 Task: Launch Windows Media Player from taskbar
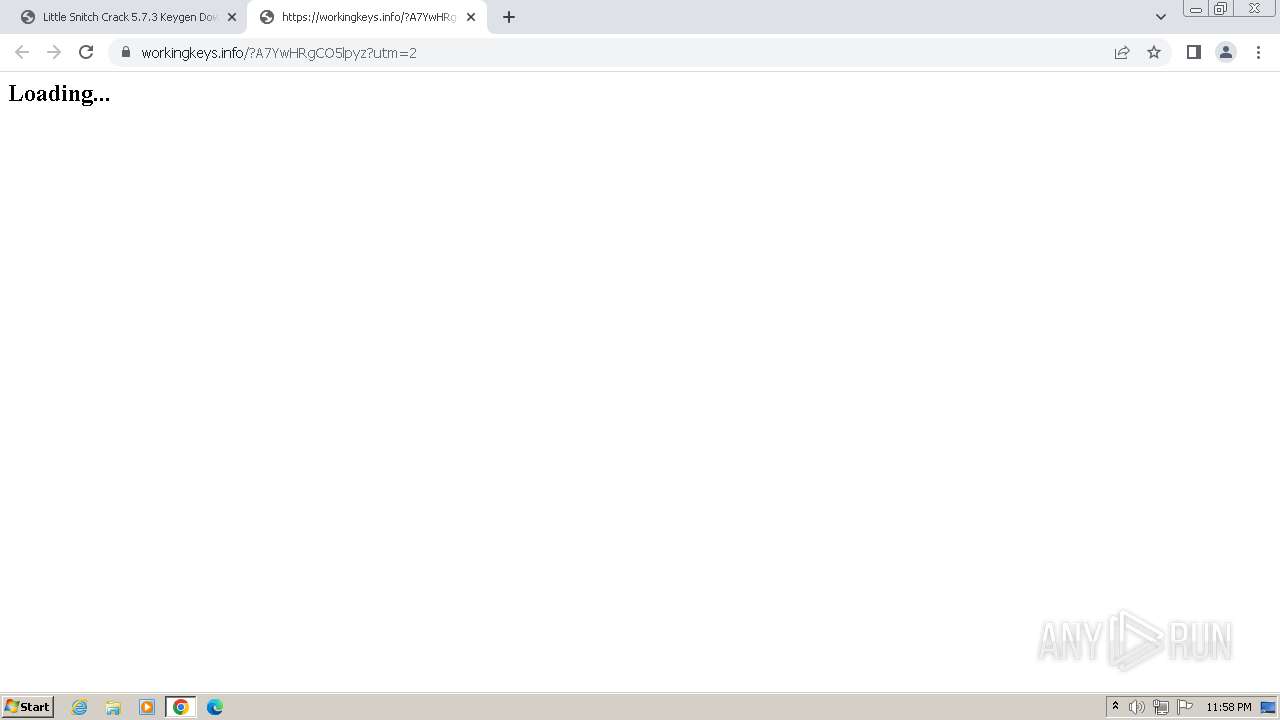click(x=147, y=707)
